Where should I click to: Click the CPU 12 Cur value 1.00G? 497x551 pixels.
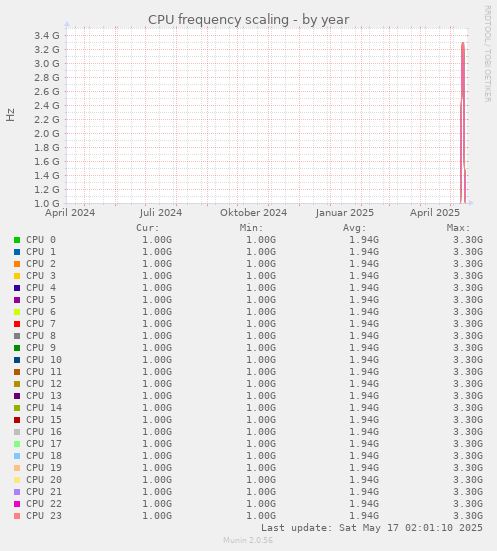157,384
